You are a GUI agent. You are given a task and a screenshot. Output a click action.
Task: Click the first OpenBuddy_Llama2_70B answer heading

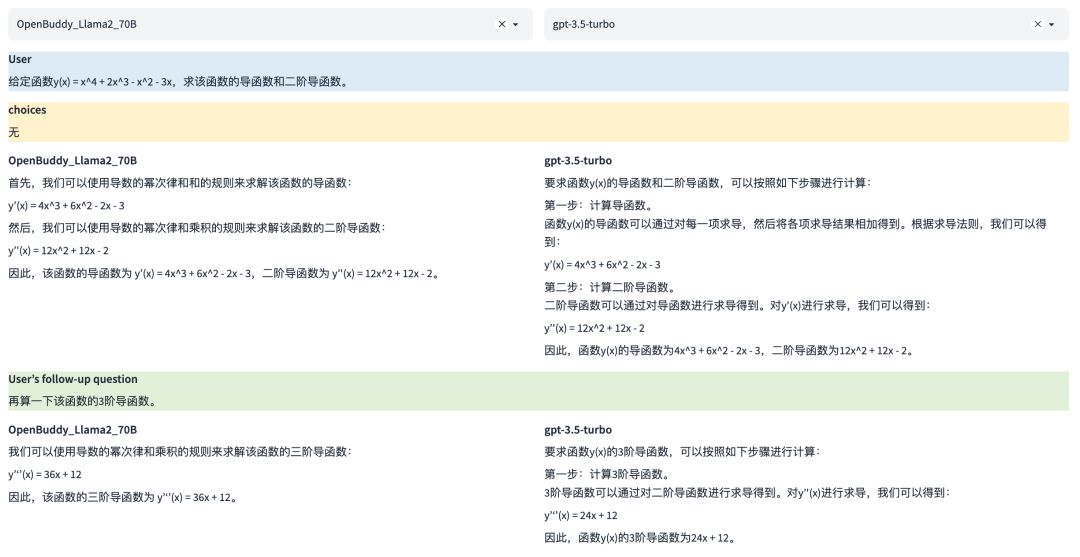(72, 160)
